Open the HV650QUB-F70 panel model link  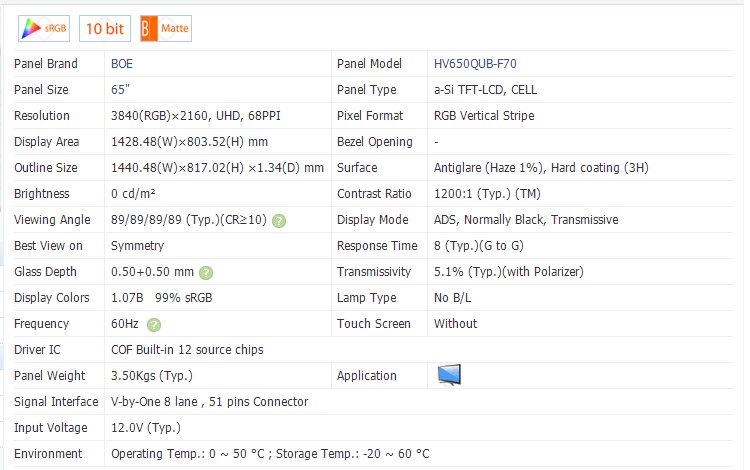coord(474,64)
